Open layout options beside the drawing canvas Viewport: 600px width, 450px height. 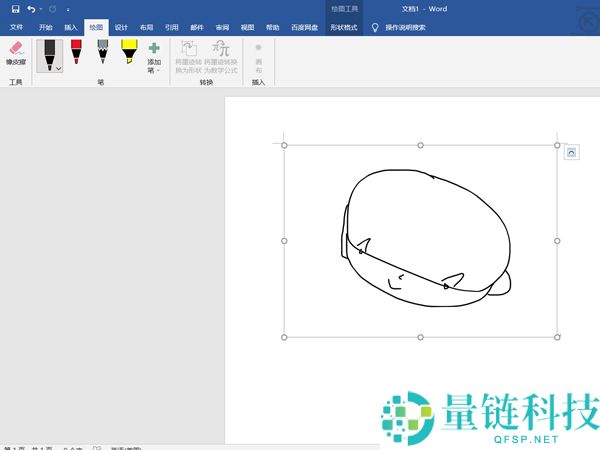pos(570,152)
